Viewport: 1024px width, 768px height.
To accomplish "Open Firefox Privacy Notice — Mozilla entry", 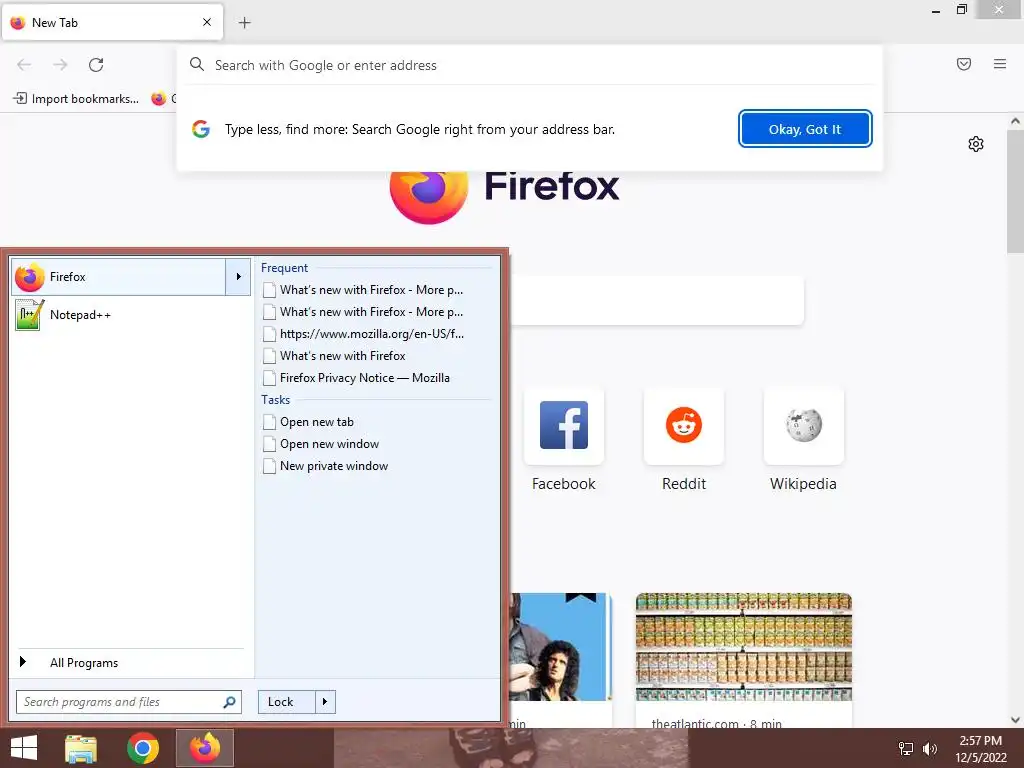I will 357,378.
